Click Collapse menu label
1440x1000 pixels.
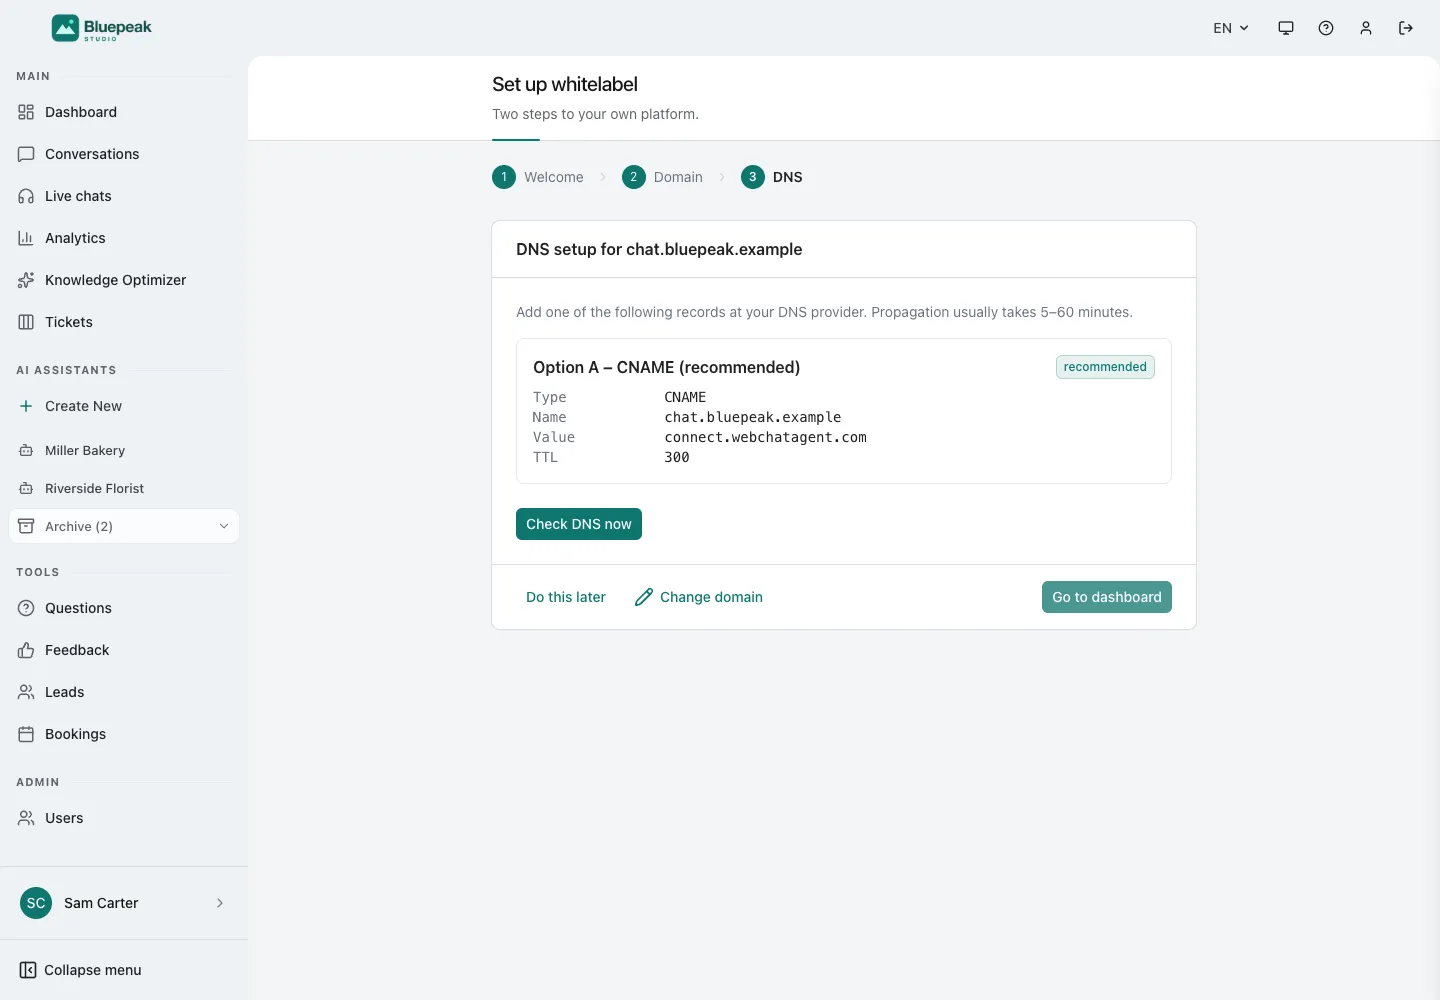coord(93,970)
